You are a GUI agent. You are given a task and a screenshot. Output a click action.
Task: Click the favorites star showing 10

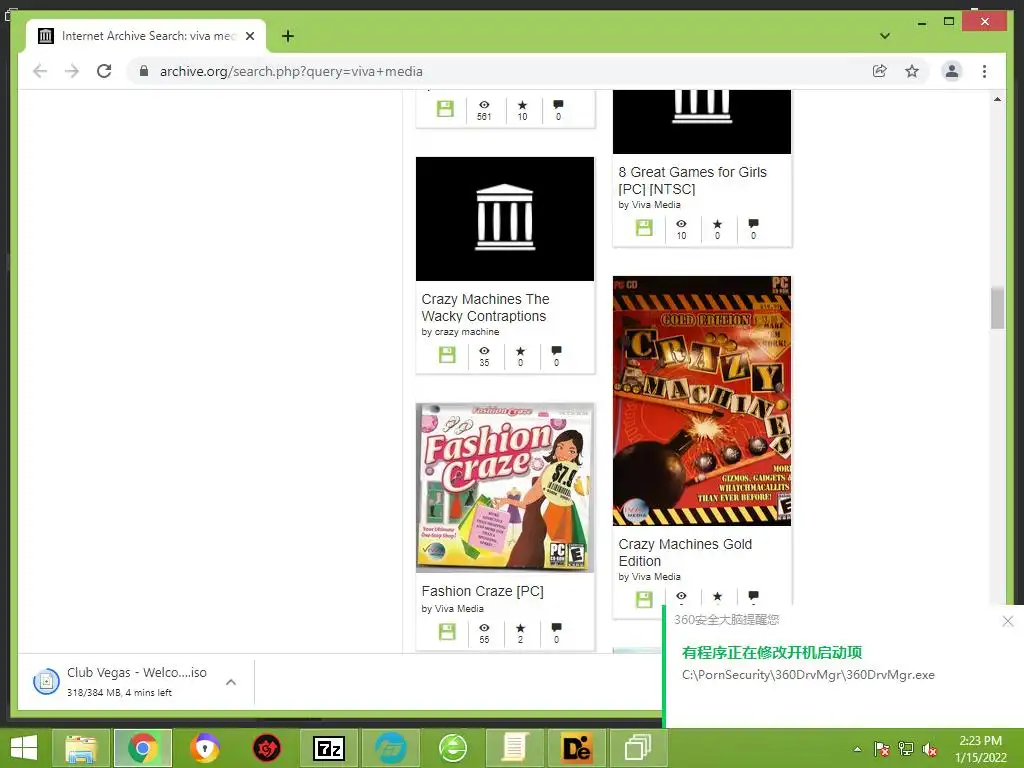[x=522, y=104]
